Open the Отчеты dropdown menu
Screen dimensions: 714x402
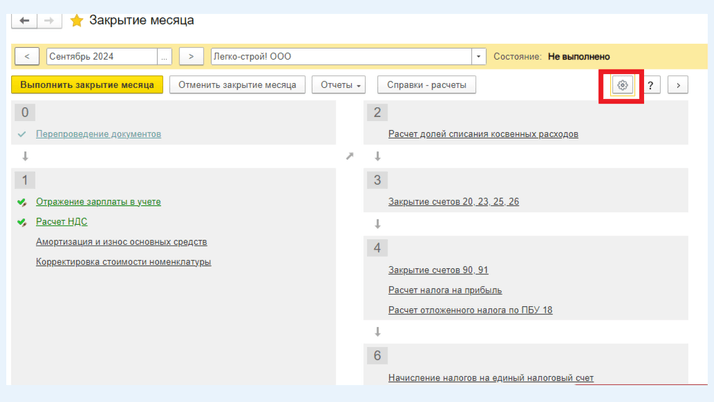[341, 85]
